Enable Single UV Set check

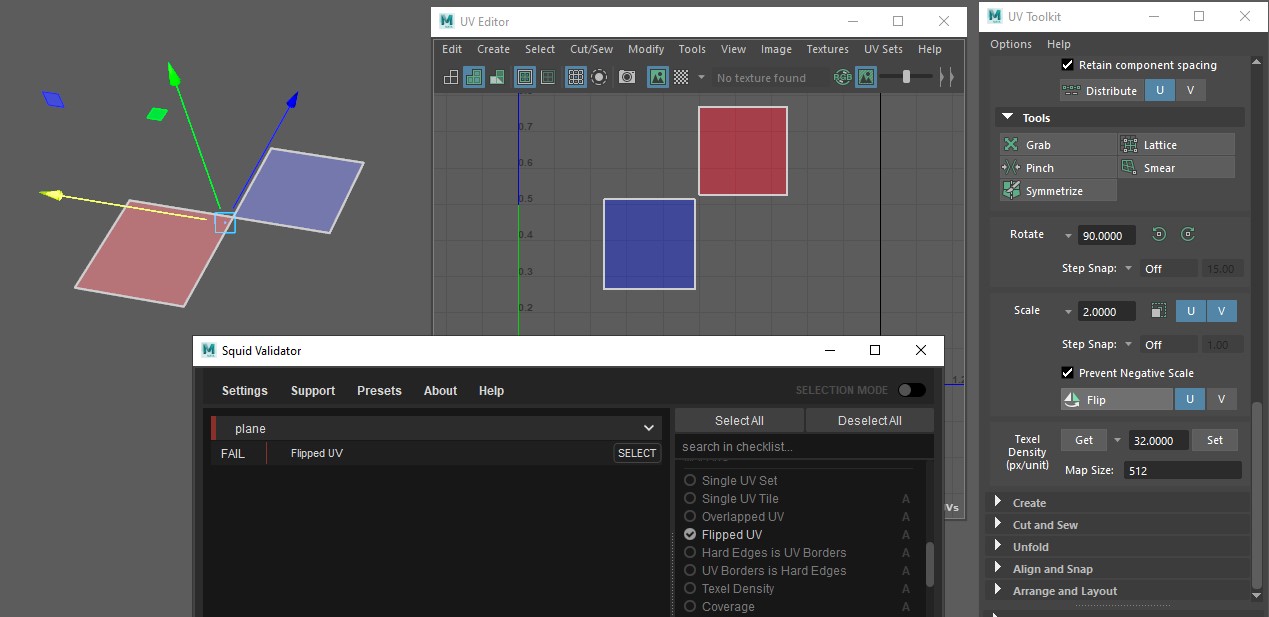click(690, 481)
